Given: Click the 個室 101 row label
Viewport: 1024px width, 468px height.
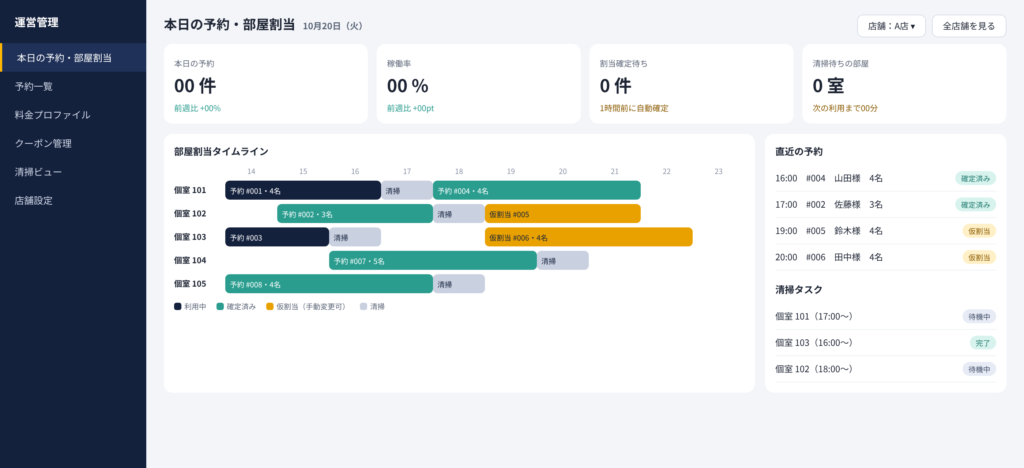Looking at the screenshot, I should tap(191, 191).
